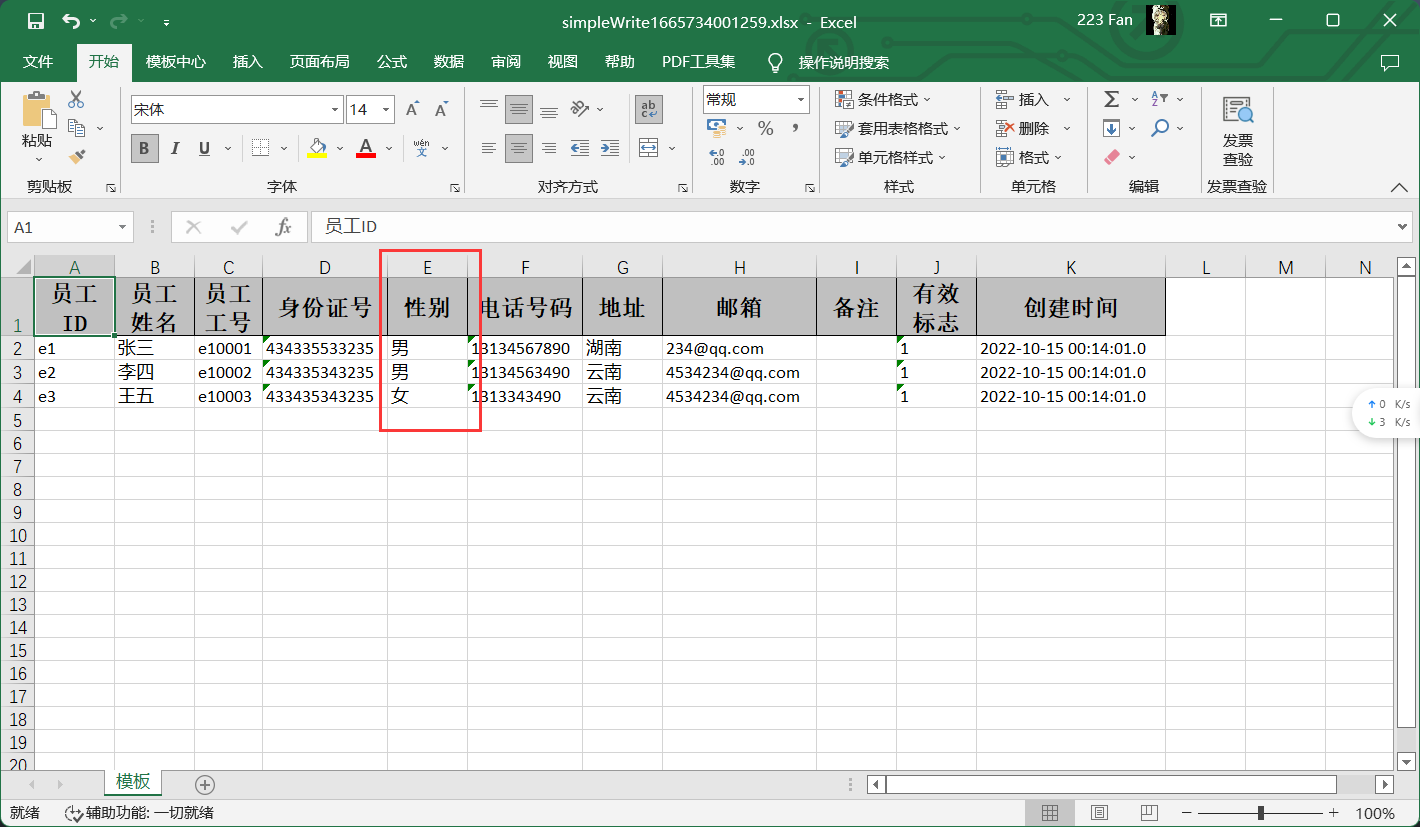Click the 删除 (Delete cells) button
The height and width of the screenshot is (827, 1420).
click(1033, 128)
